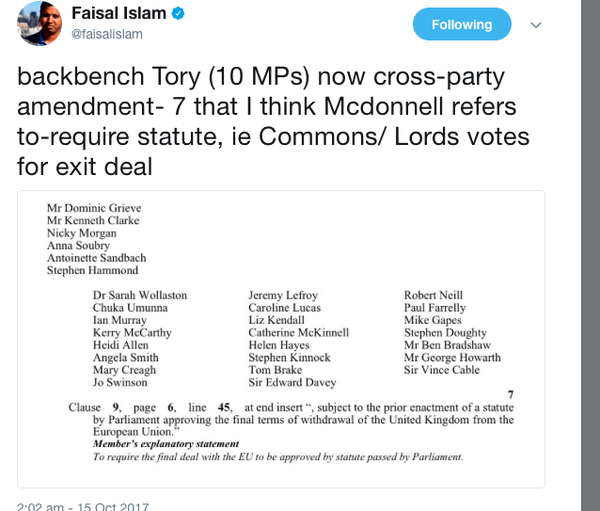Screen dimensions: 600x511
Task: Click Jo Swinson in the signatory list
Action: 120,383
